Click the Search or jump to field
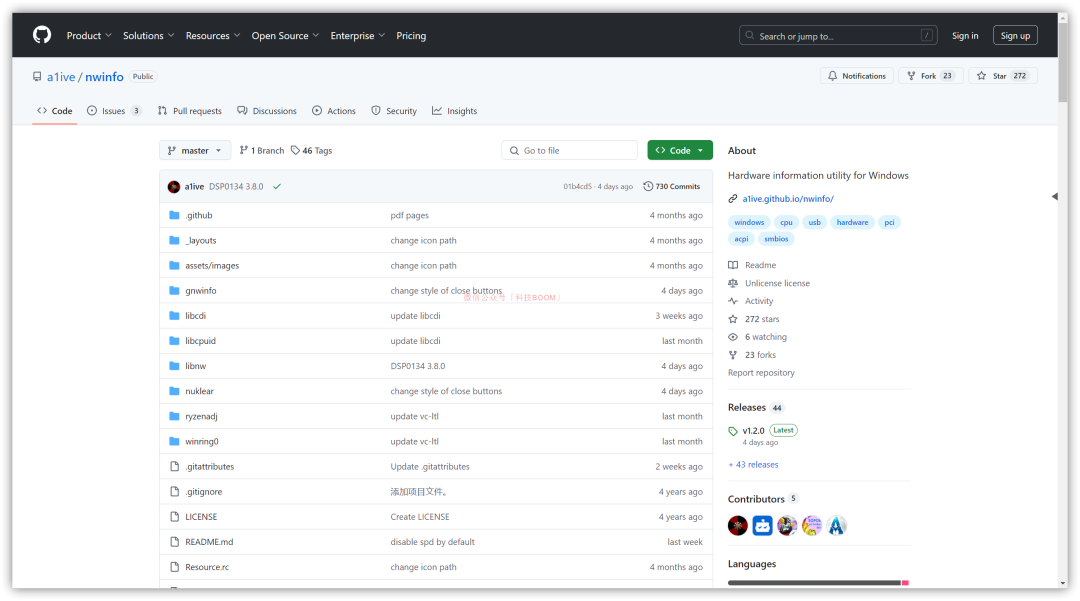1080x601 pixels. click(x=838, y=36)
